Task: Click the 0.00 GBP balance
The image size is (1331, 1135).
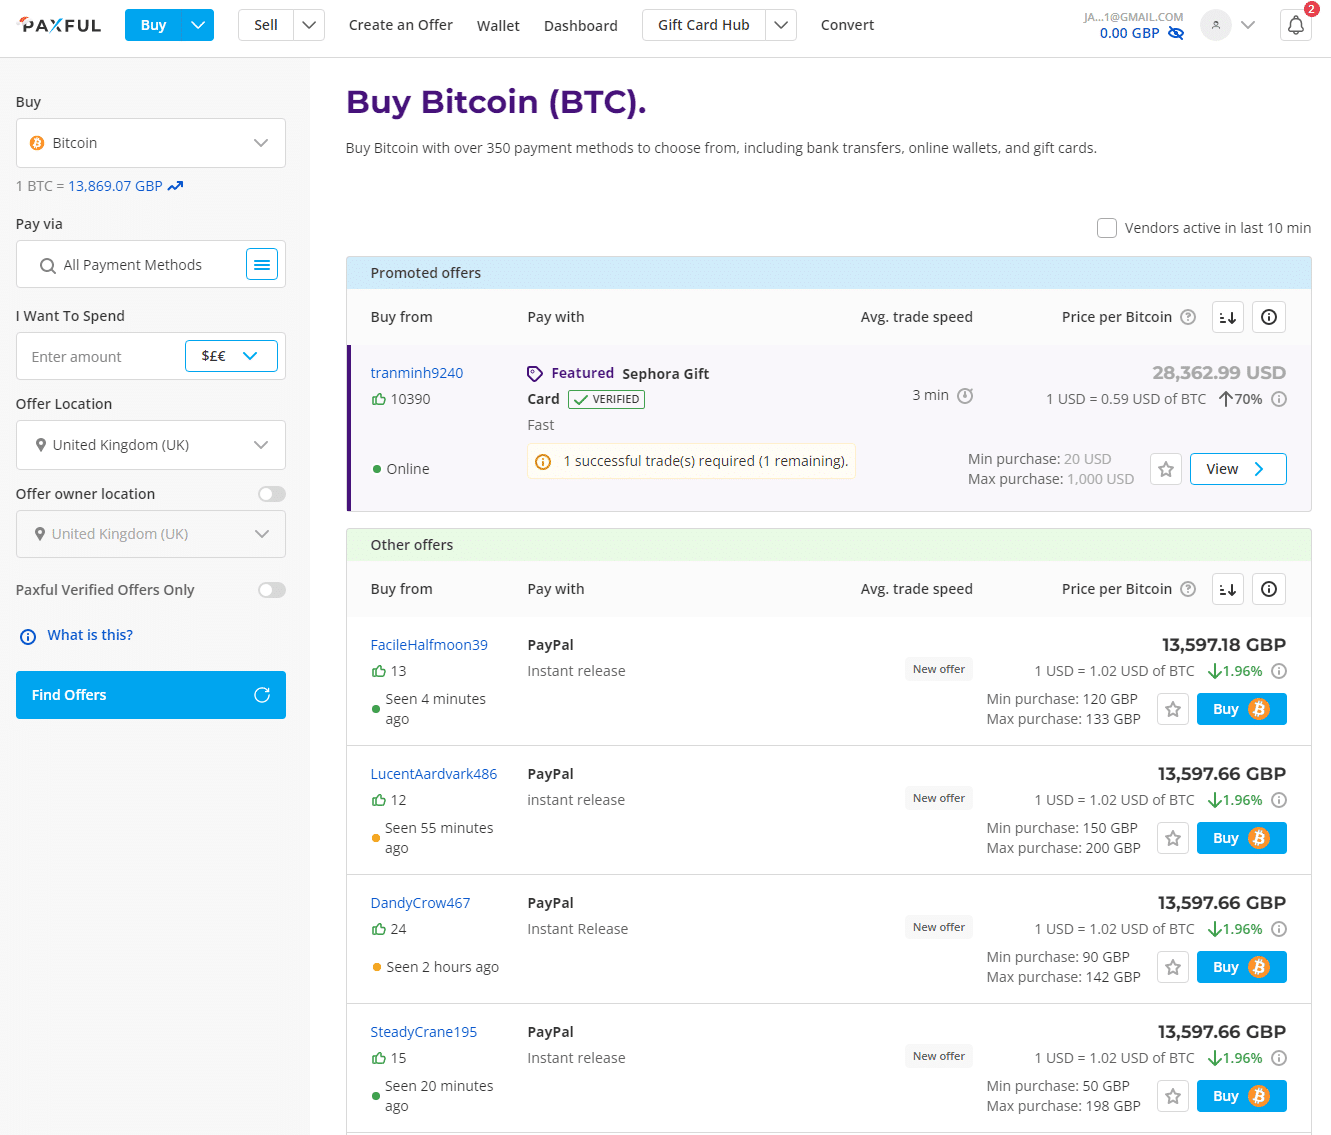Action: coord(1129,33)
